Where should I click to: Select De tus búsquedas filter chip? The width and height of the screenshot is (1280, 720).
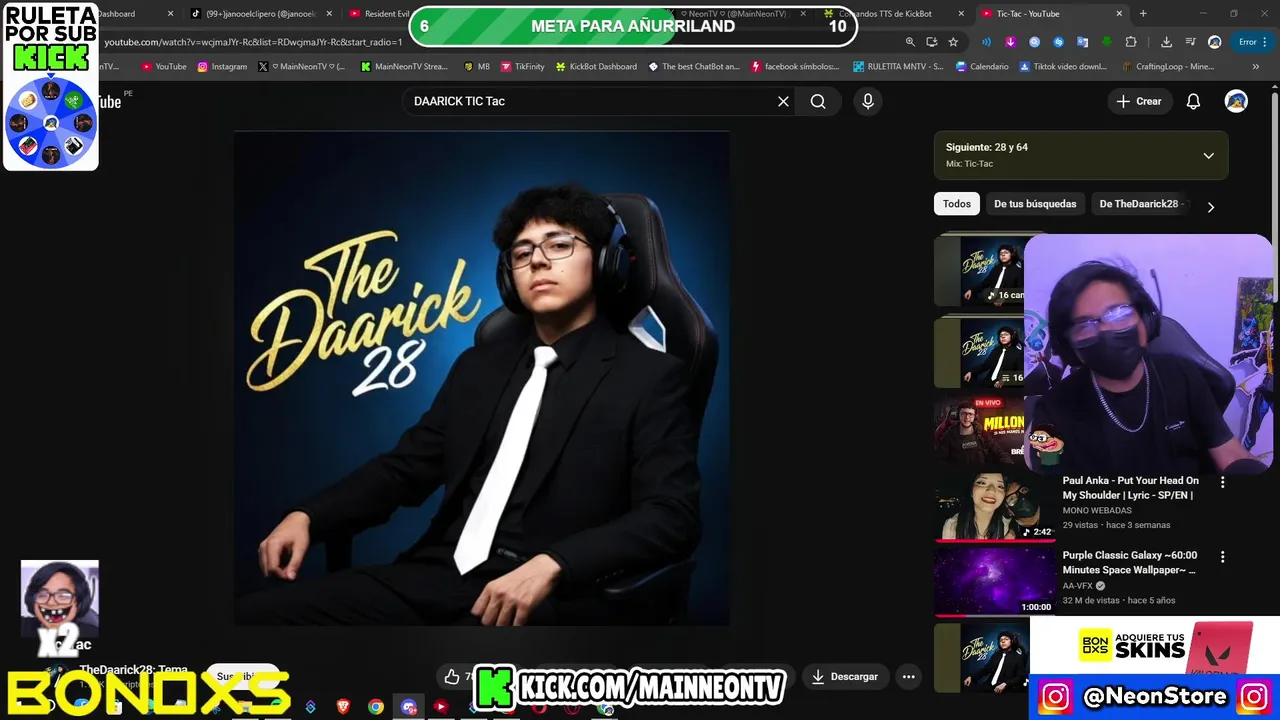(x=1035, y=204)
